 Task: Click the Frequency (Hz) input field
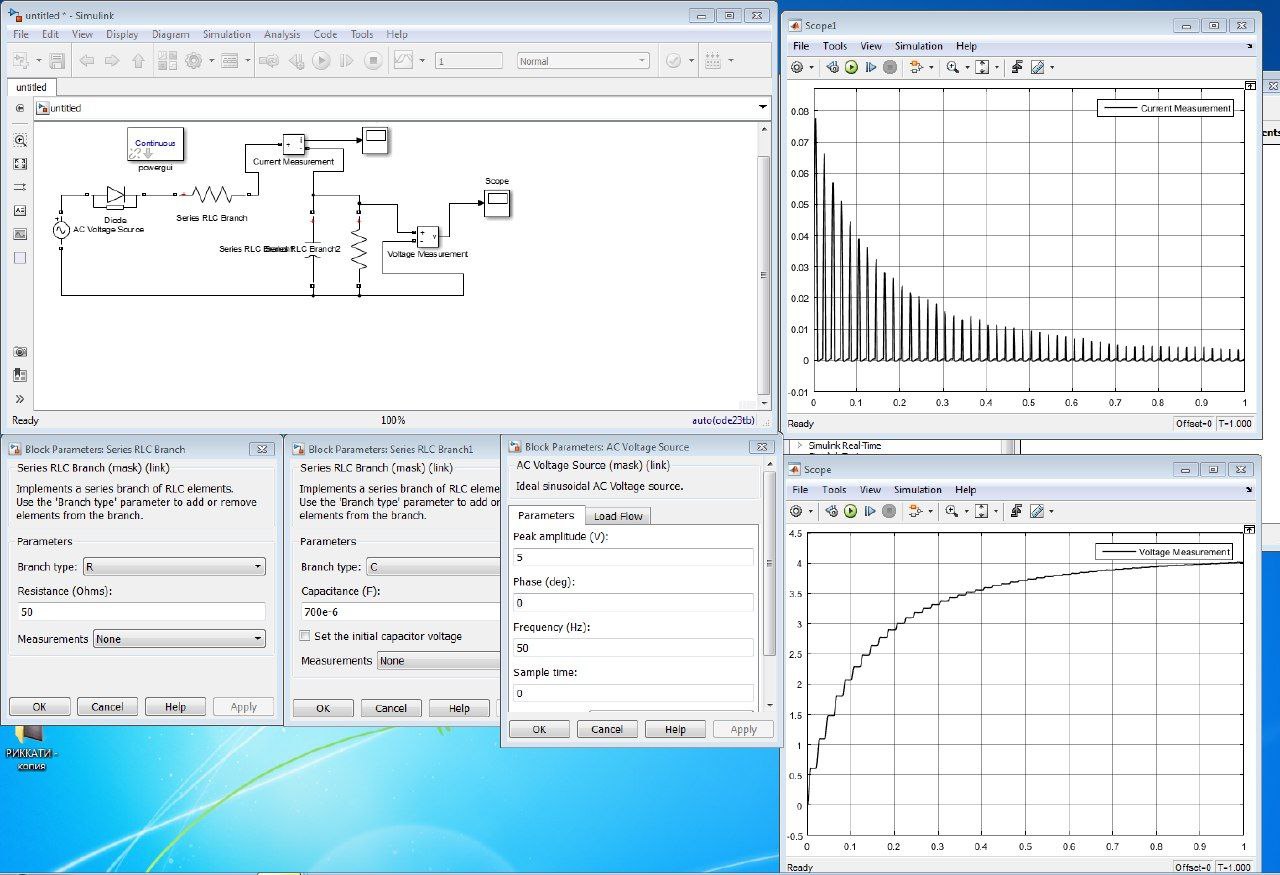pyautogui.click(x=633, y=647)
